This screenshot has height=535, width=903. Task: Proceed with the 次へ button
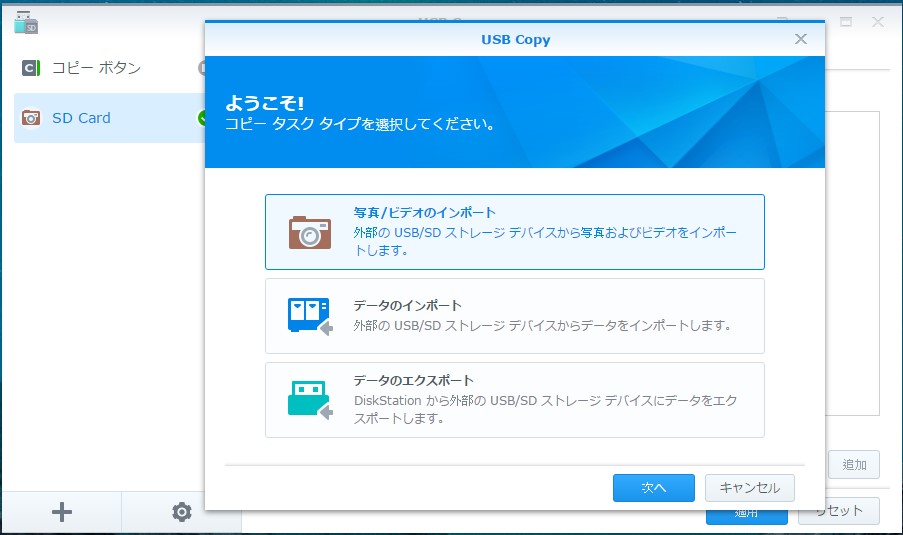click(x=654, y=488)
